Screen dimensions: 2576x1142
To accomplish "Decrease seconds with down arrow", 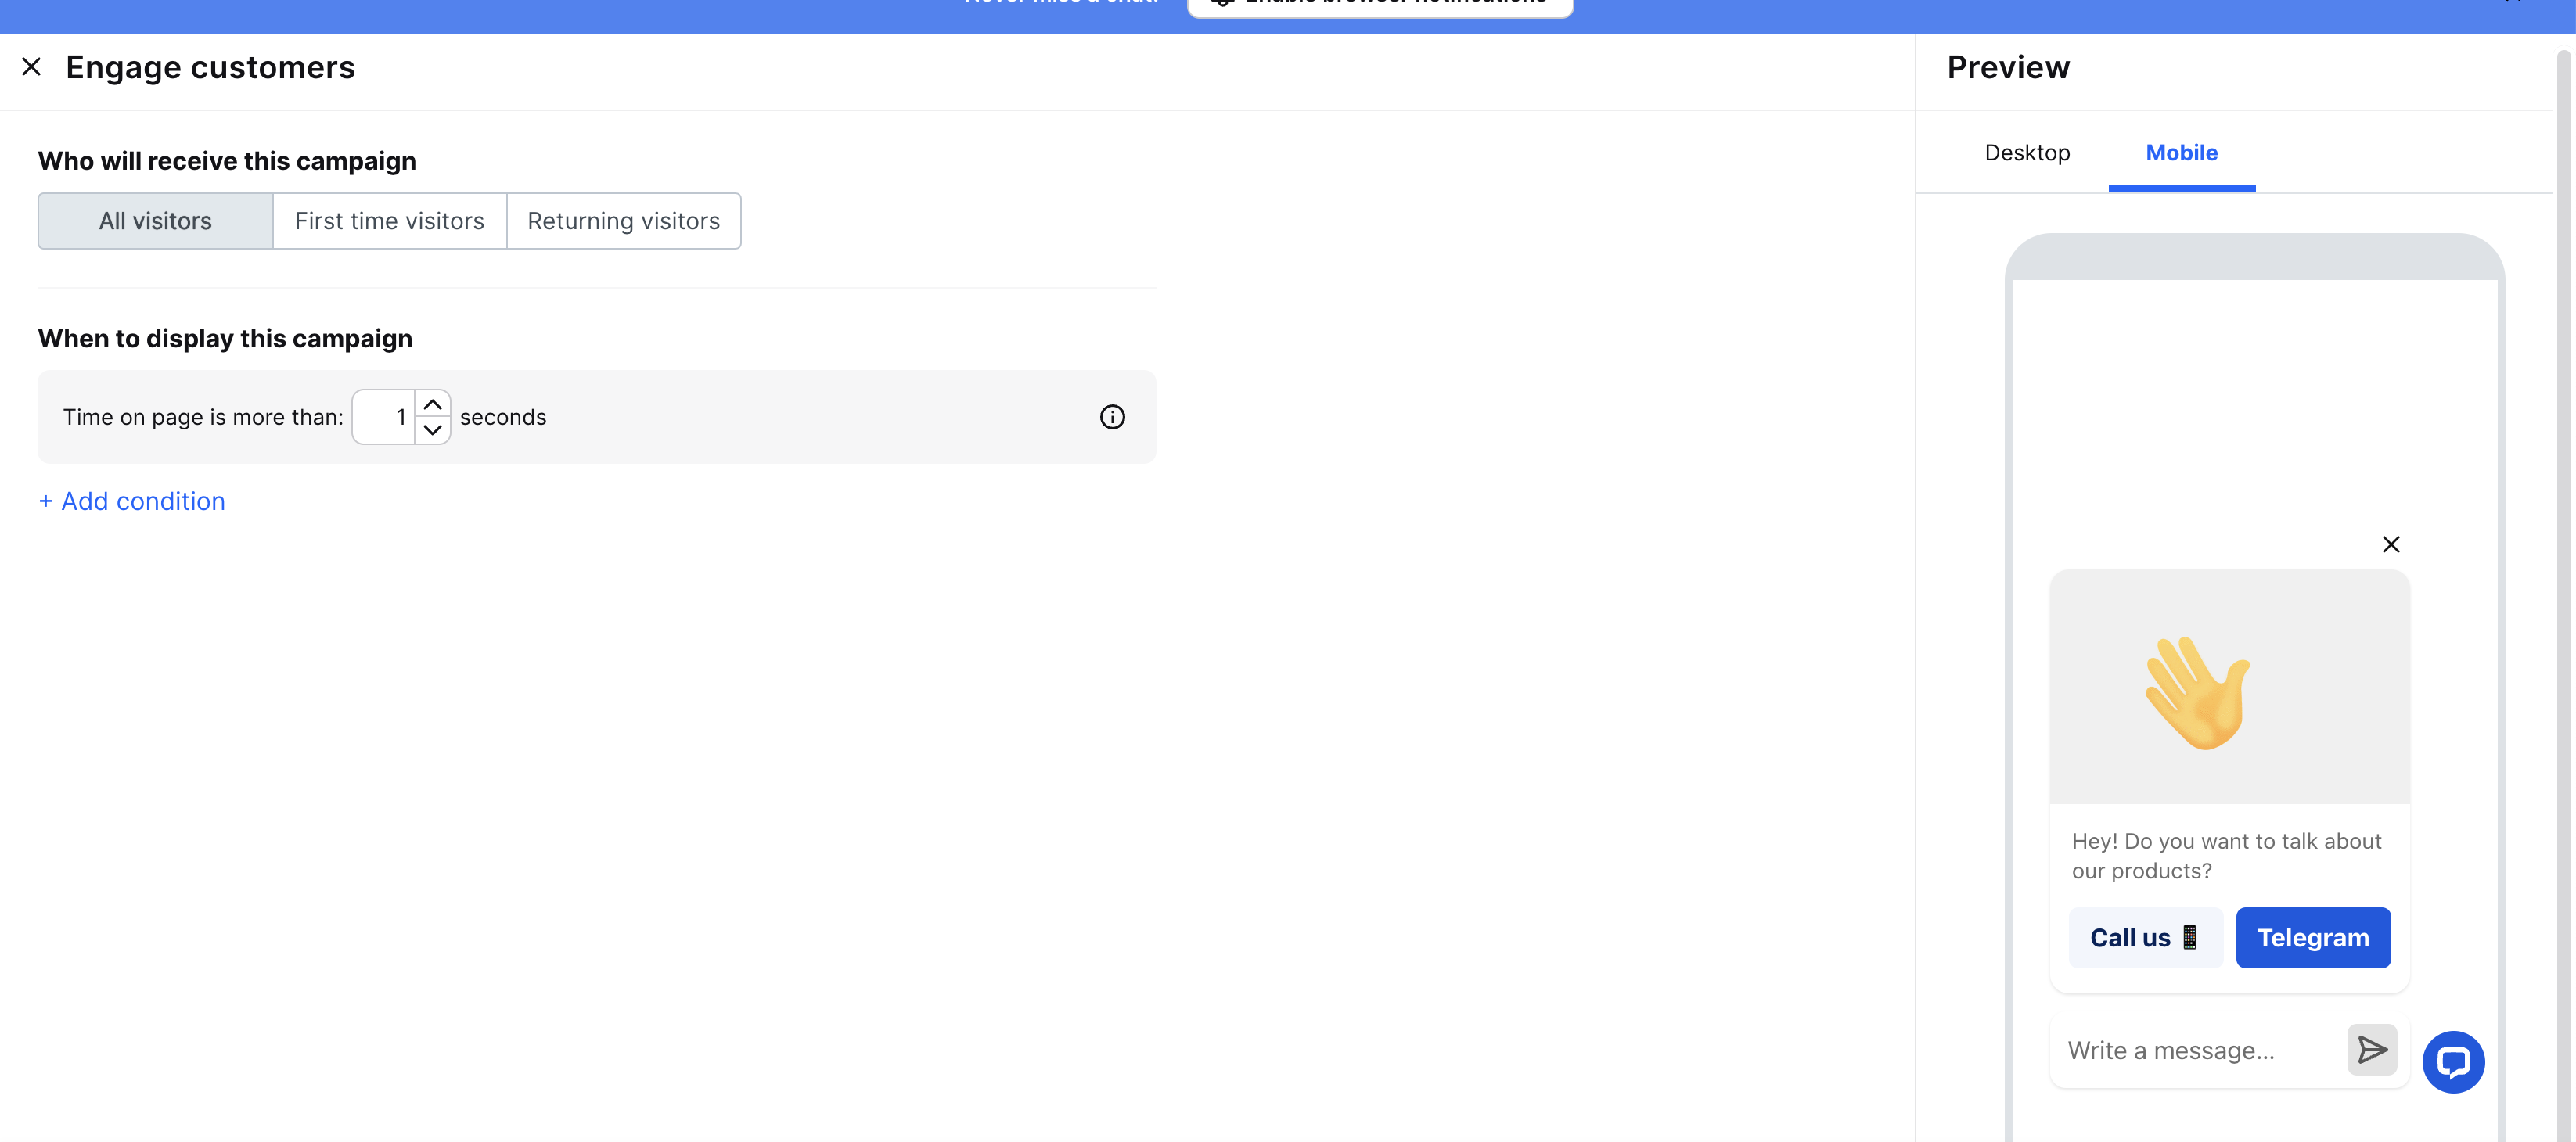I will (432, 430).
